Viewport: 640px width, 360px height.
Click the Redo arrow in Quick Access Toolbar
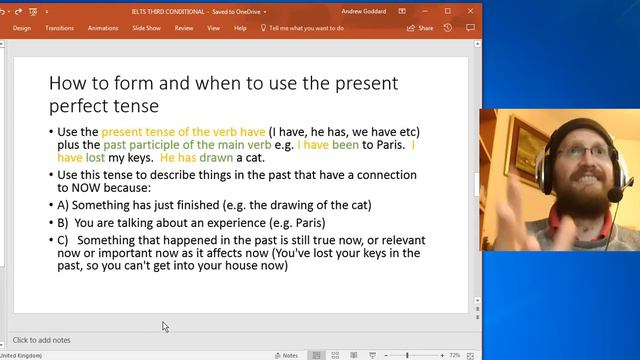18,12
